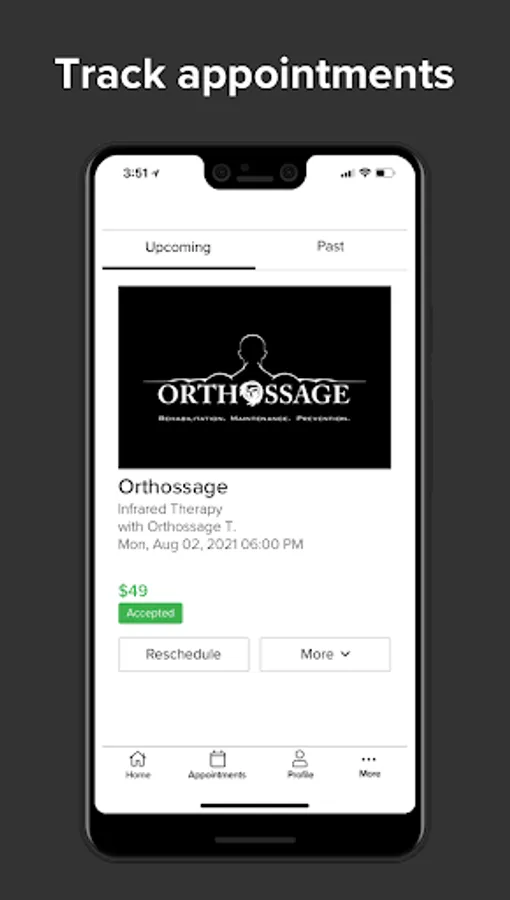
Task: Expand the More dropdown button
Action: pyautogui.click(x=325, y=654)
